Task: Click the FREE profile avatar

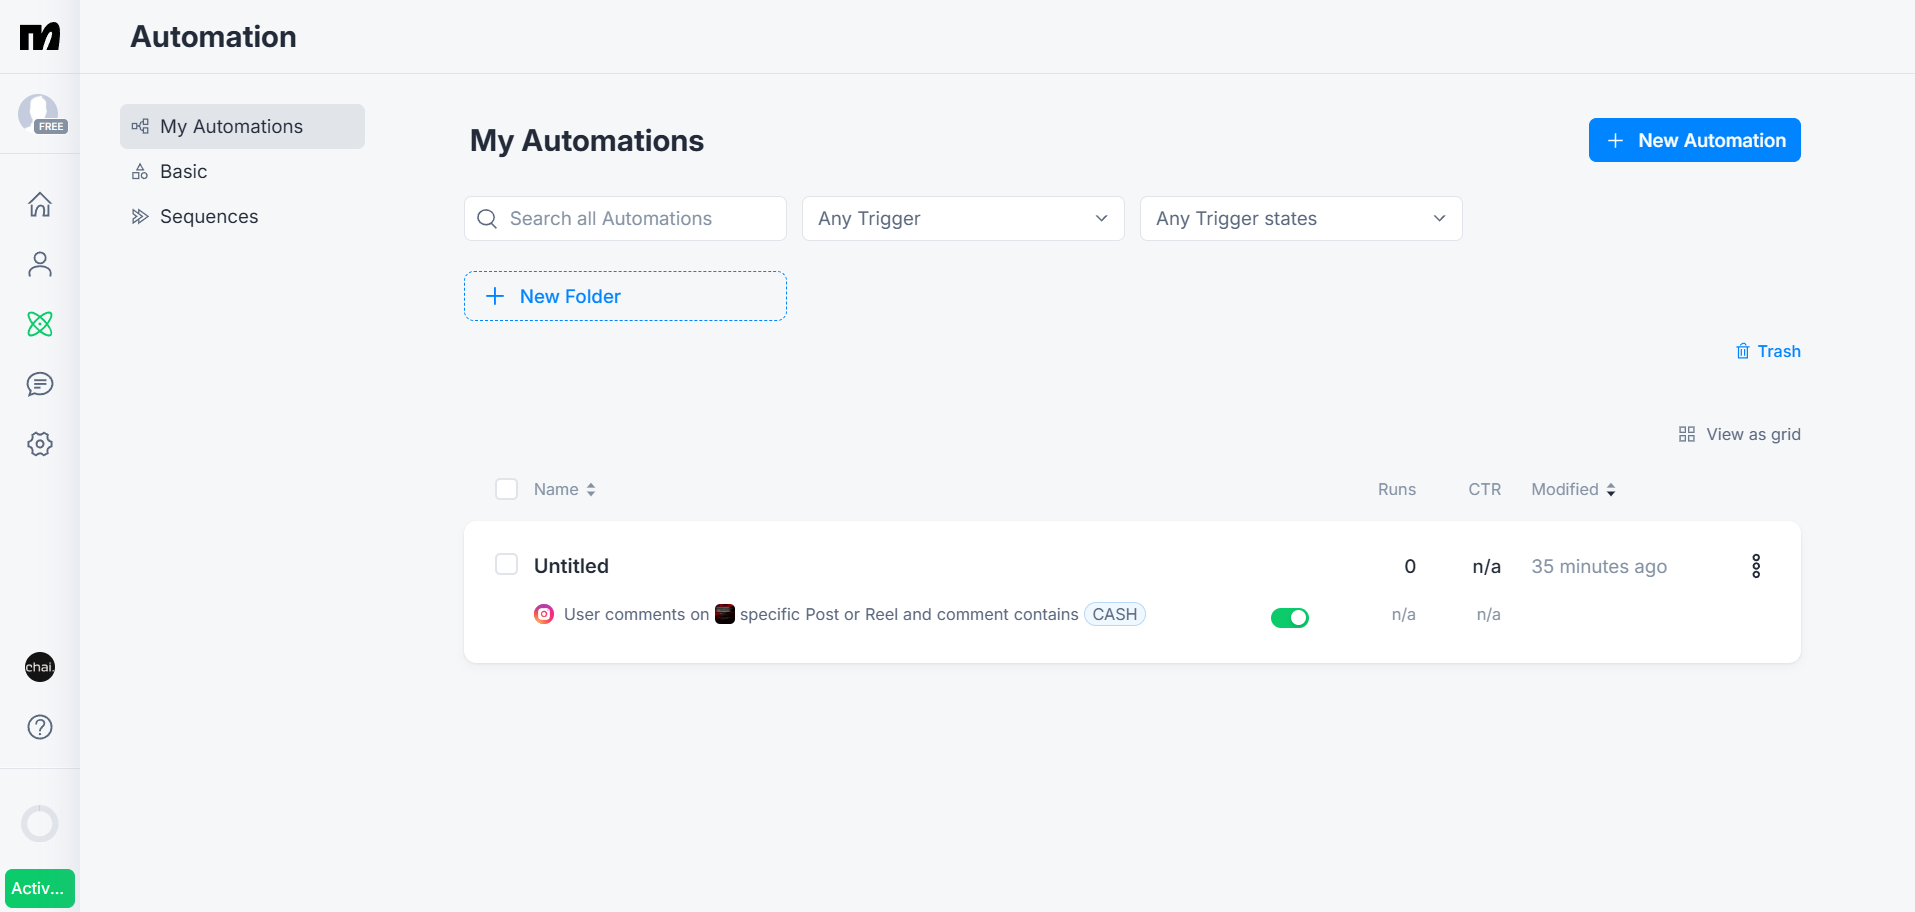Action: 40,114
